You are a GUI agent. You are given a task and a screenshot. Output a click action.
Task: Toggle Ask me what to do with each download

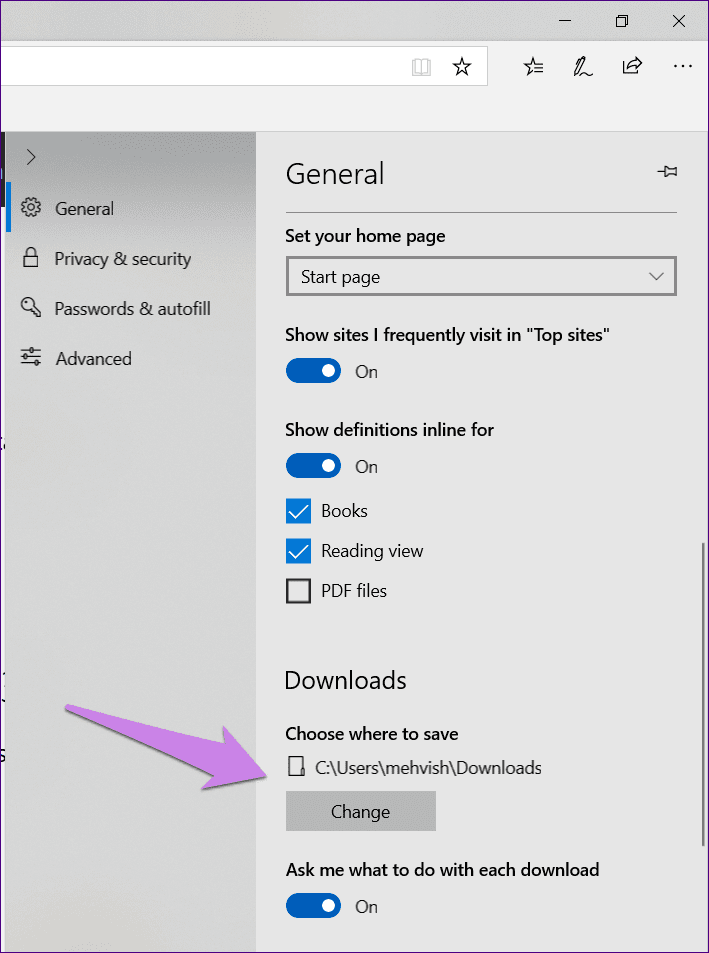[x=313, y=906]
